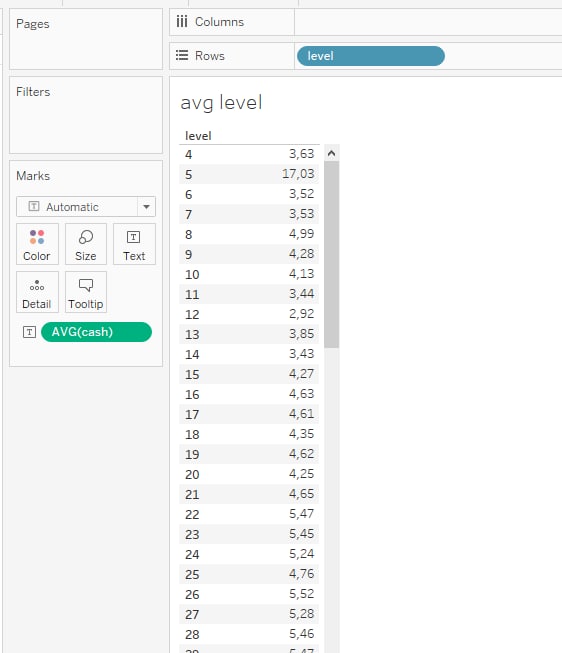Select the value 4,62 for level 19
This screenshot has height=653, width=562.
coord(302,454)
